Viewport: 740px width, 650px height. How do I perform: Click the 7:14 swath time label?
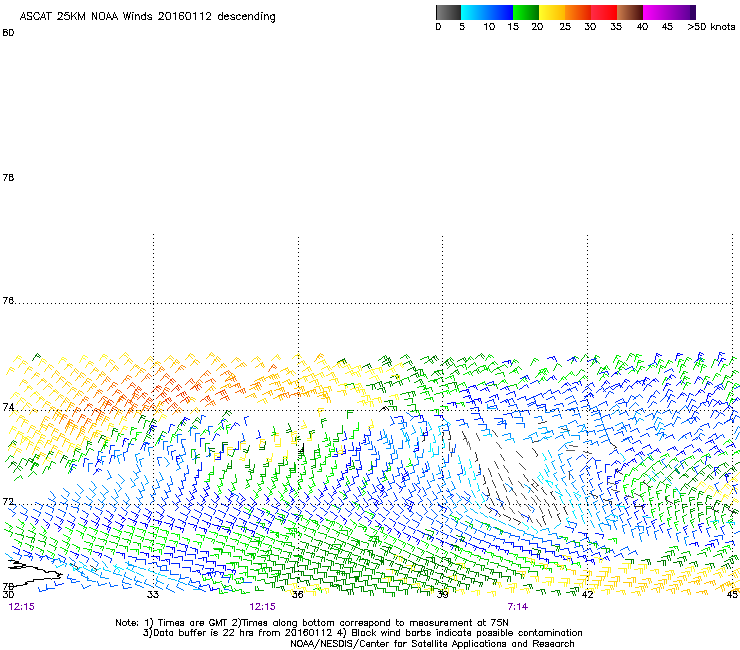tap(518, 607)
